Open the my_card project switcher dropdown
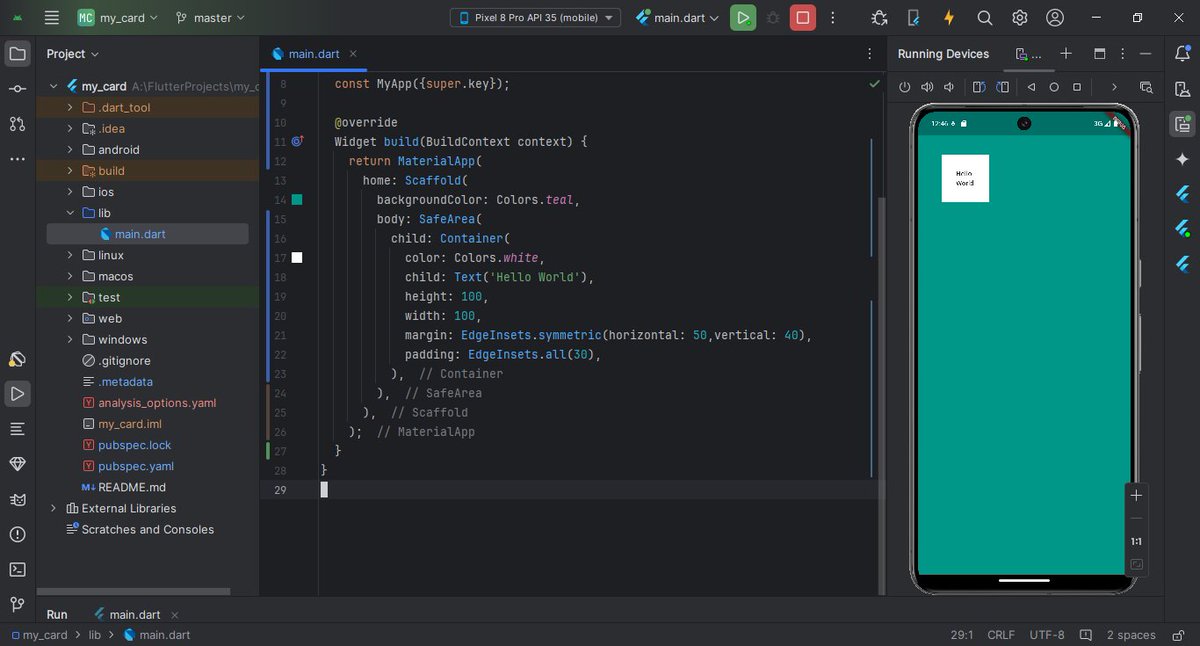Image resolution: width=1200 pixels, height=646 pixels. 118,18
